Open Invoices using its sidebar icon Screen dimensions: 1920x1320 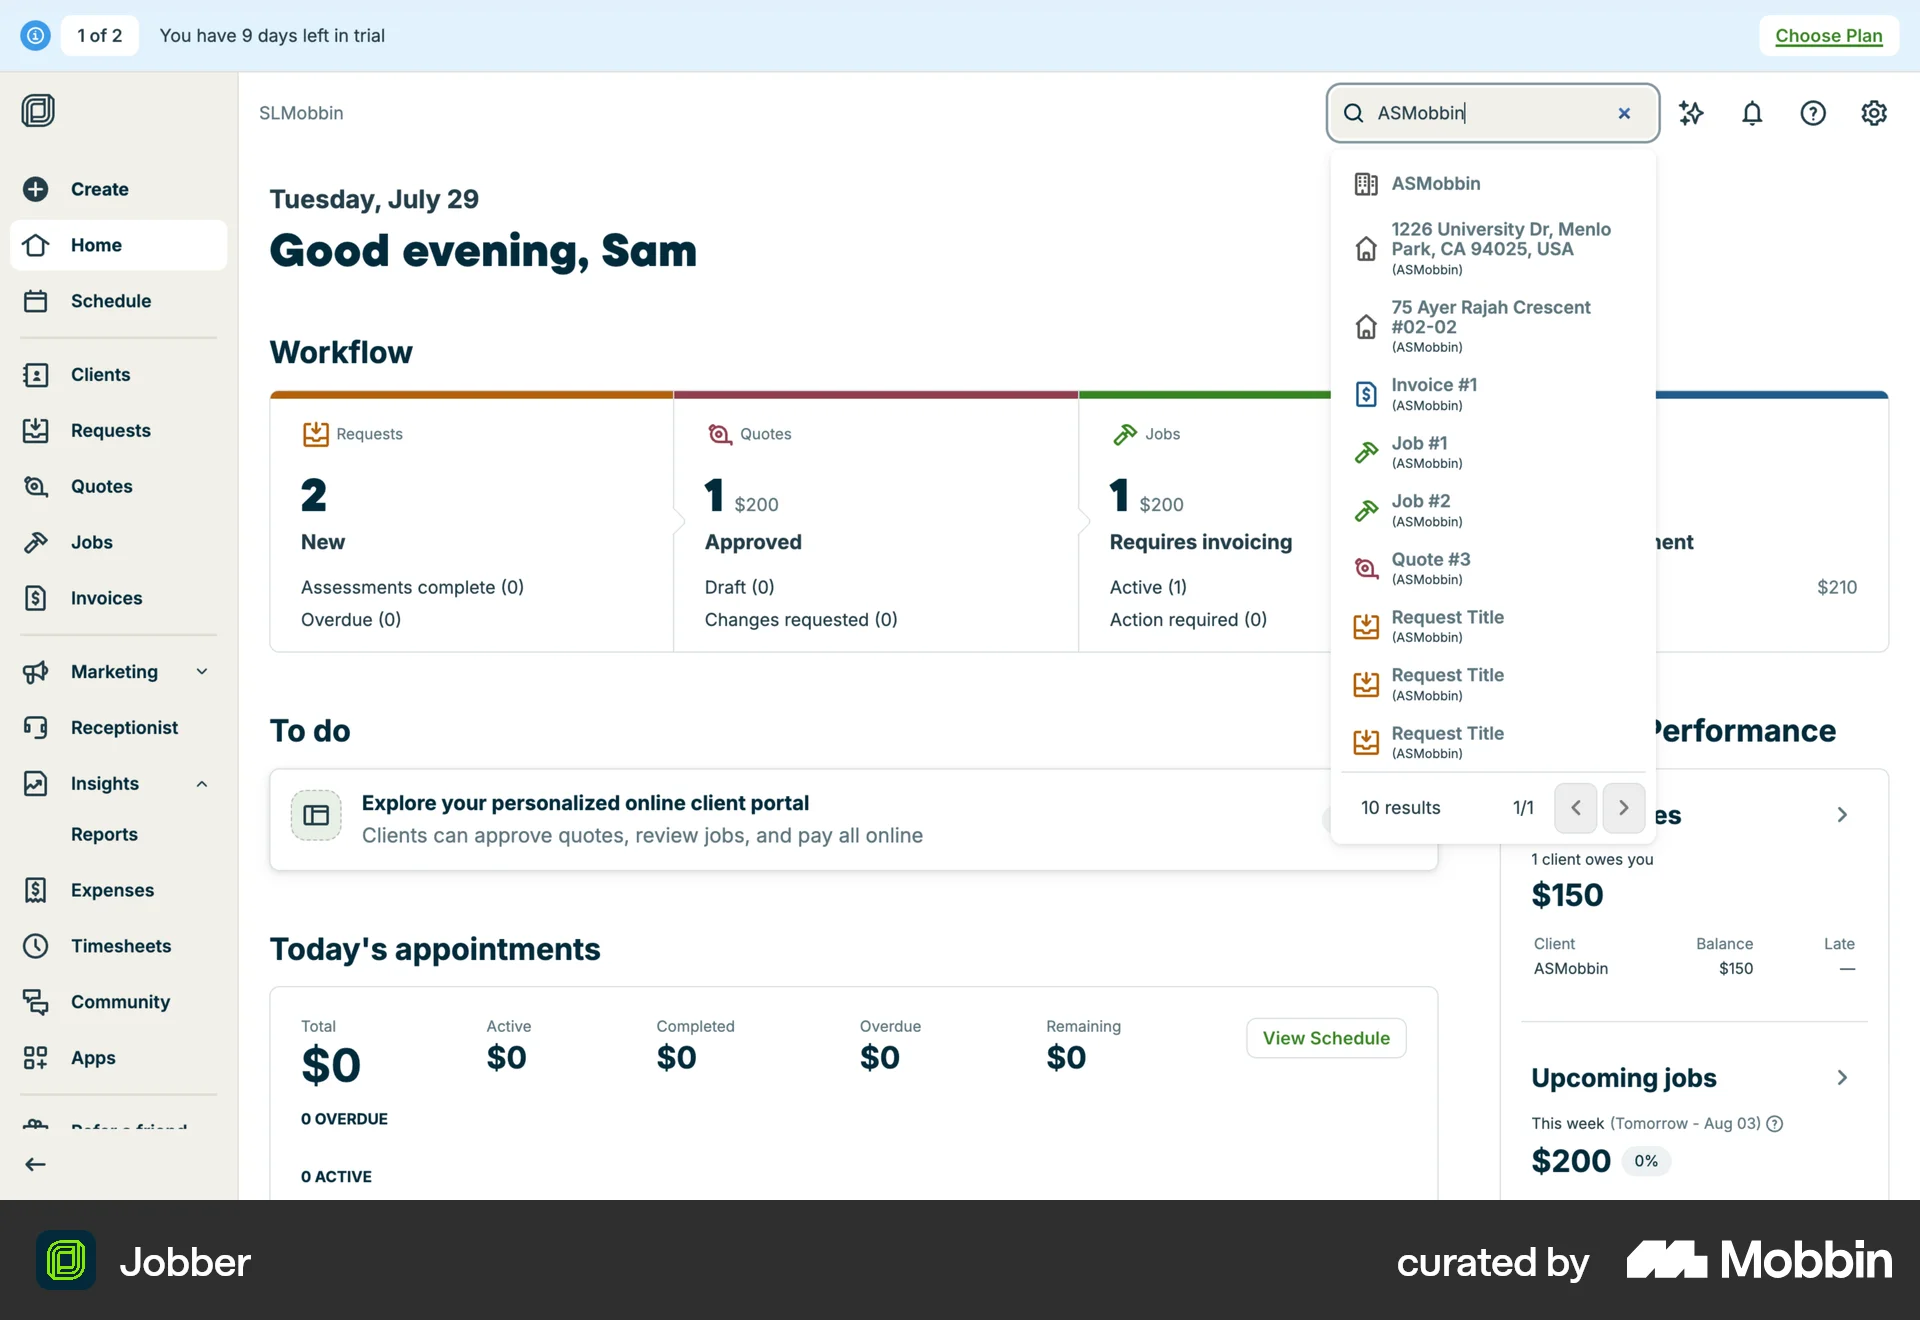(36, 597)
